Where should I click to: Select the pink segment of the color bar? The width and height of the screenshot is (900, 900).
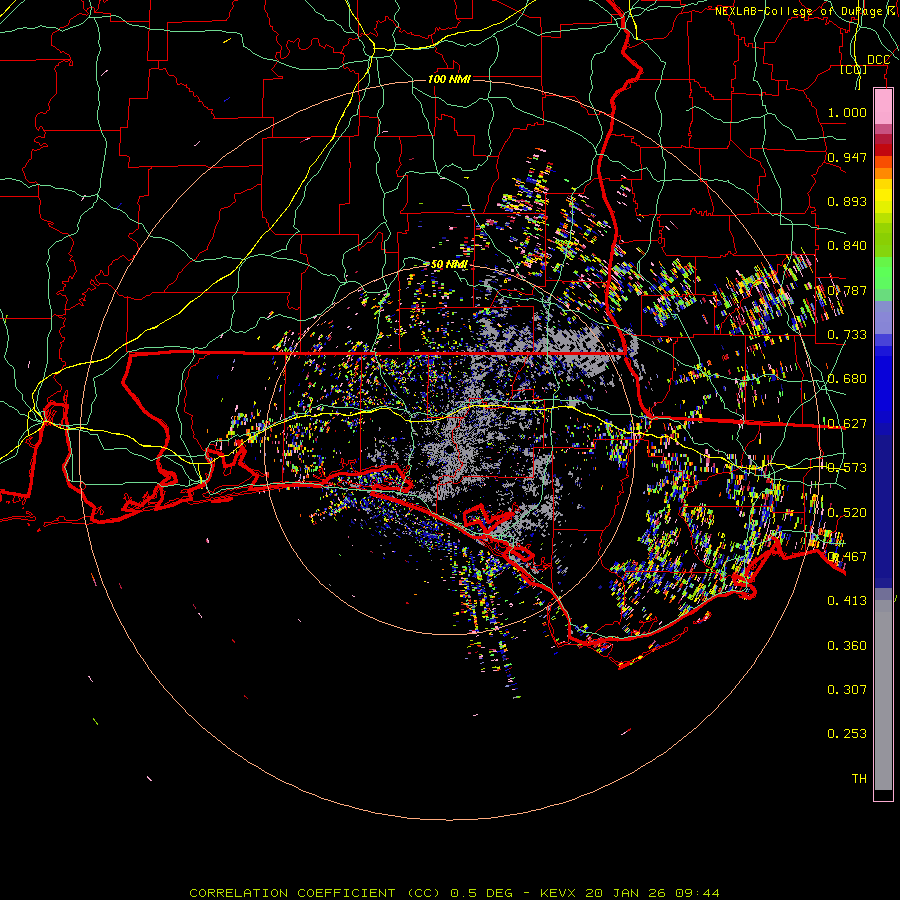[x=883, y=107]
